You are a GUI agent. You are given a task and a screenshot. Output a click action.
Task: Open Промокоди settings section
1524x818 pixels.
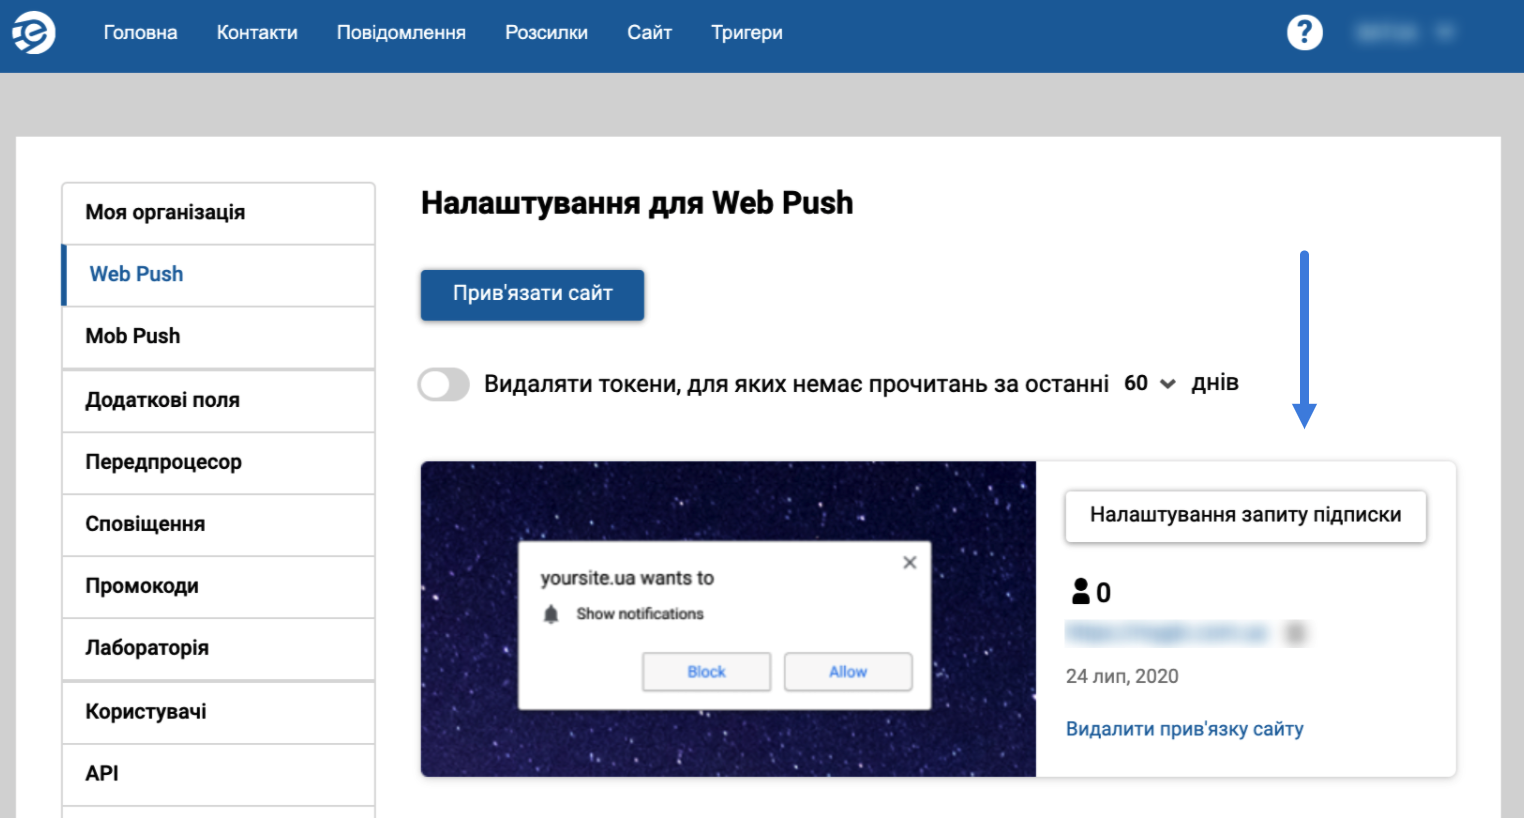point(218,587)
